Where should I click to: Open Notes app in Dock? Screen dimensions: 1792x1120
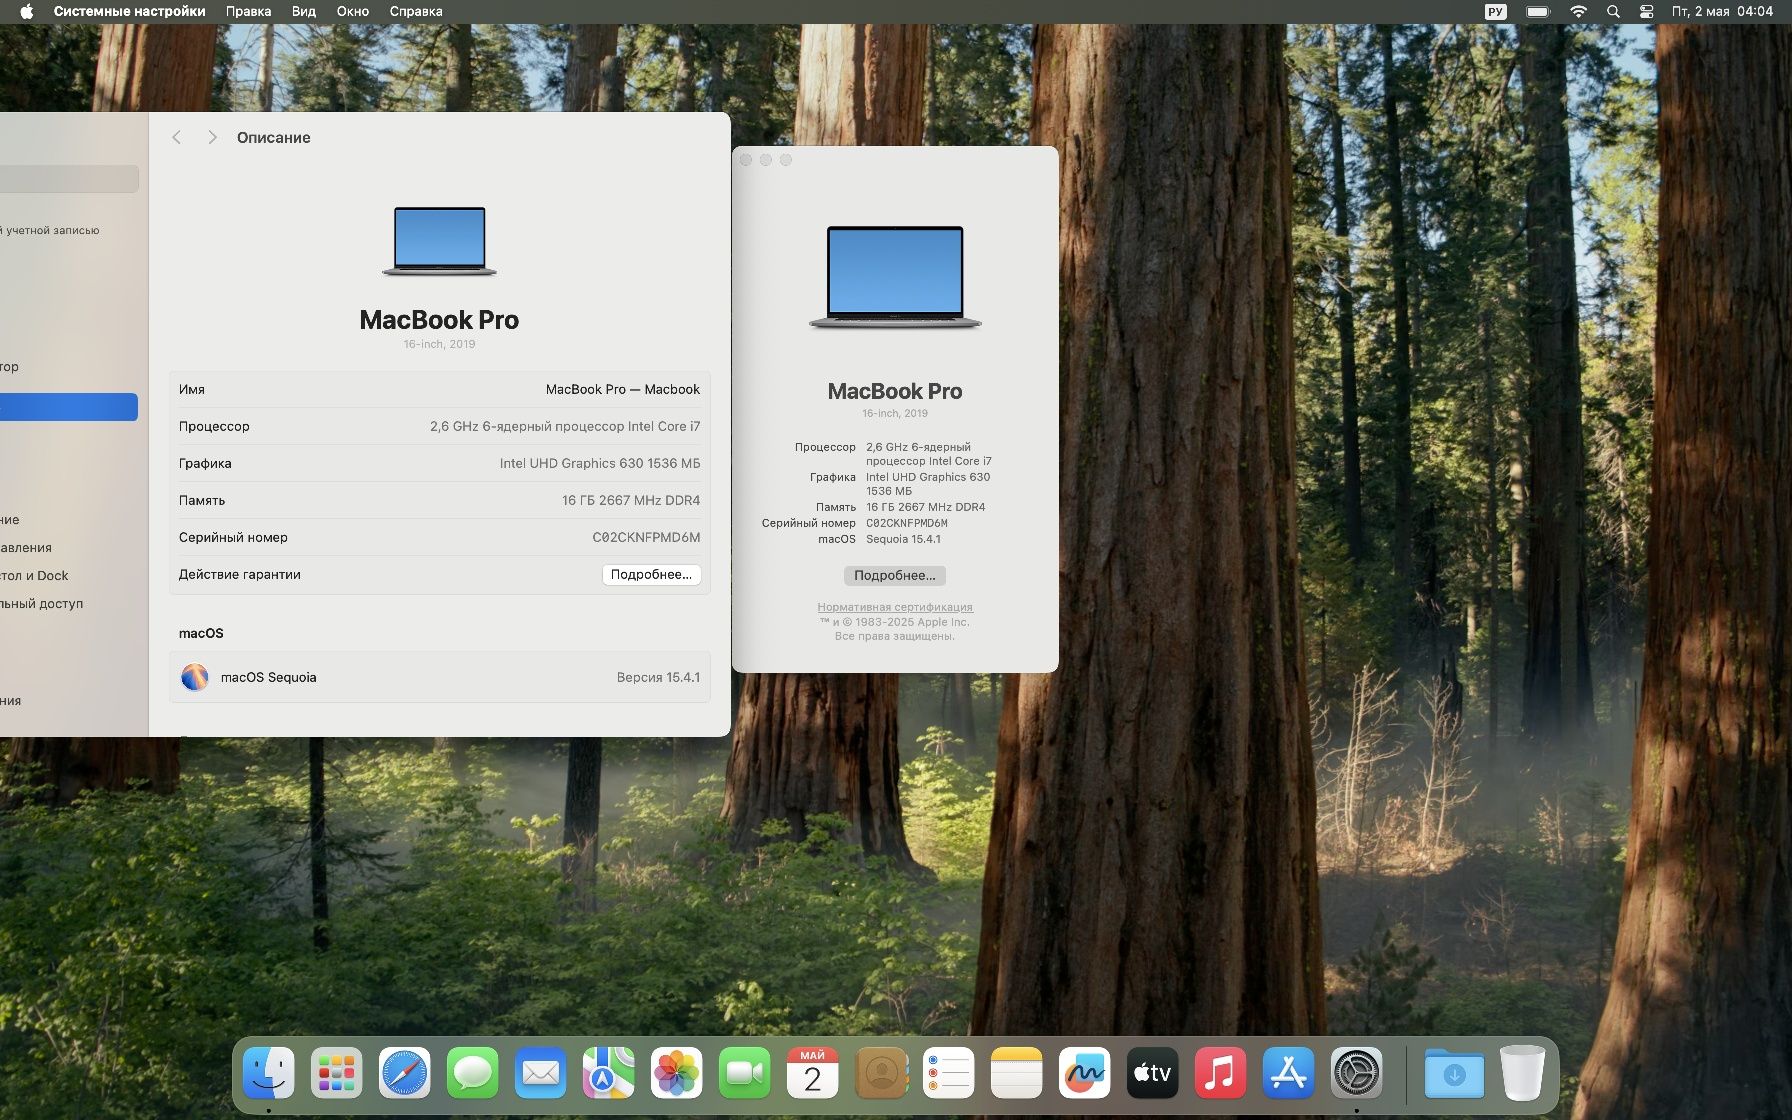pyautogui.click(x=1017, y=1073)
